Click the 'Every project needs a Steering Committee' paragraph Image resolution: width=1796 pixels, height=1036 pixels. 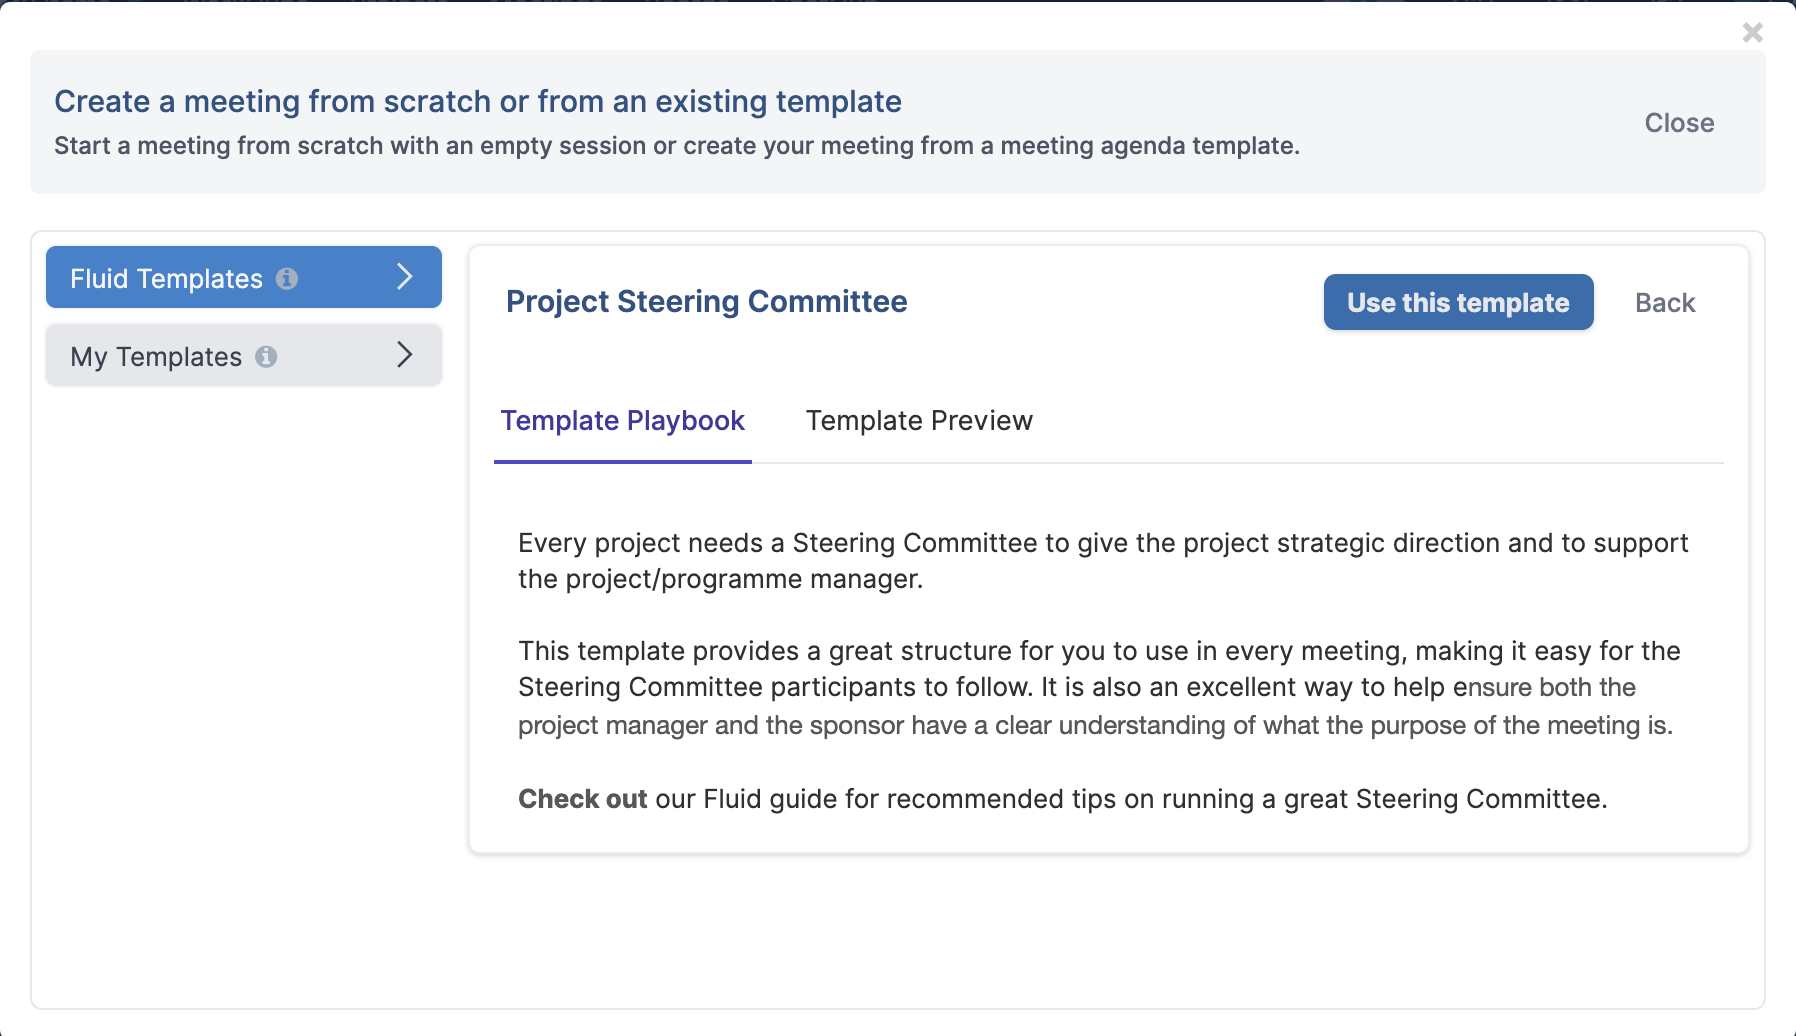(x=1103, y=561)
